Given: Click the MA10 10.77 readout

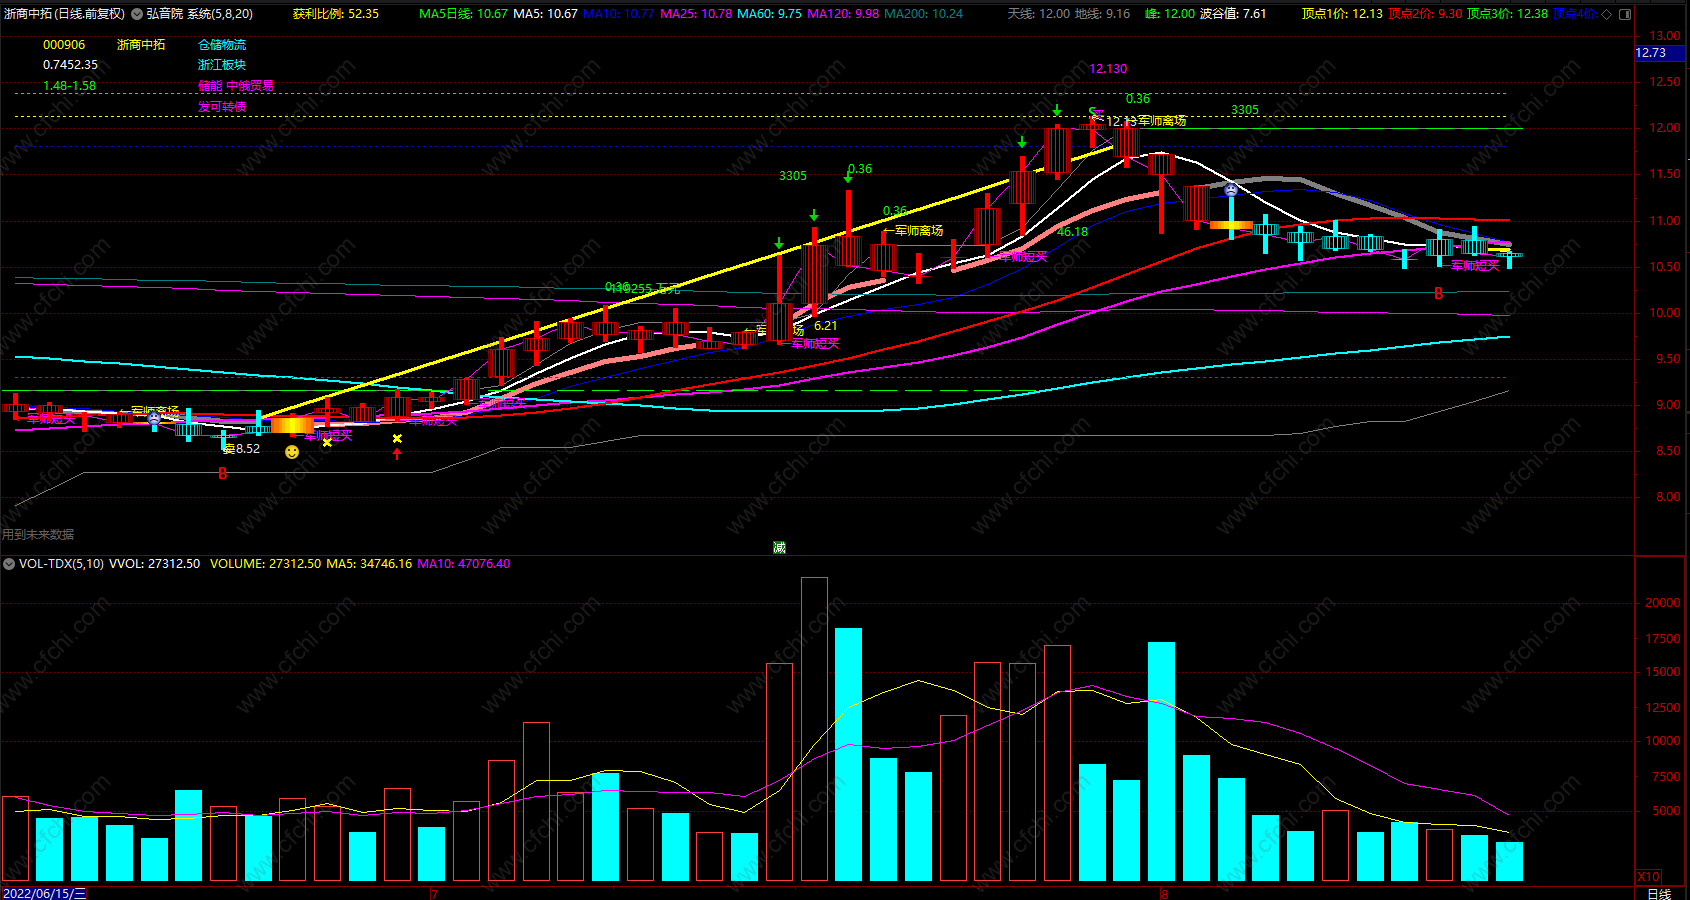Looking at the screenshot, I should tap(618, 14).
